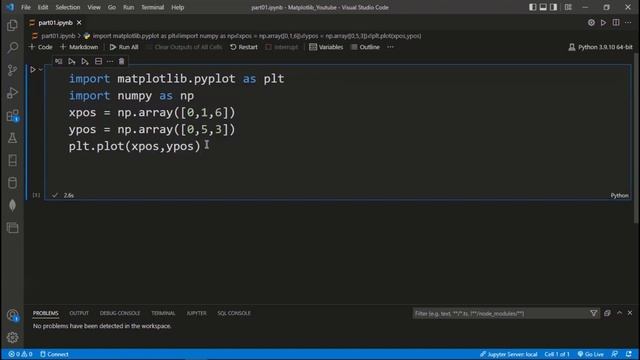Open the Extensions view
Viewport: 640px width, 360px height.
coord(12,116)
